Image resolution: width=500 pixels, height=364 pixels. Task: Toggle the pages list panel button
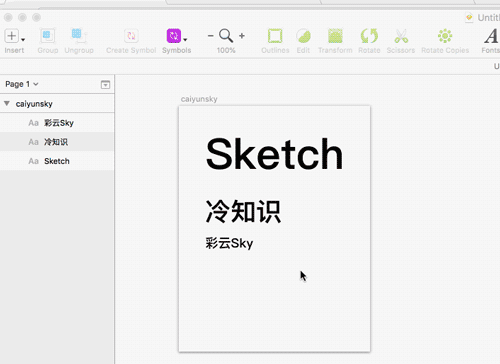point(105,85)
